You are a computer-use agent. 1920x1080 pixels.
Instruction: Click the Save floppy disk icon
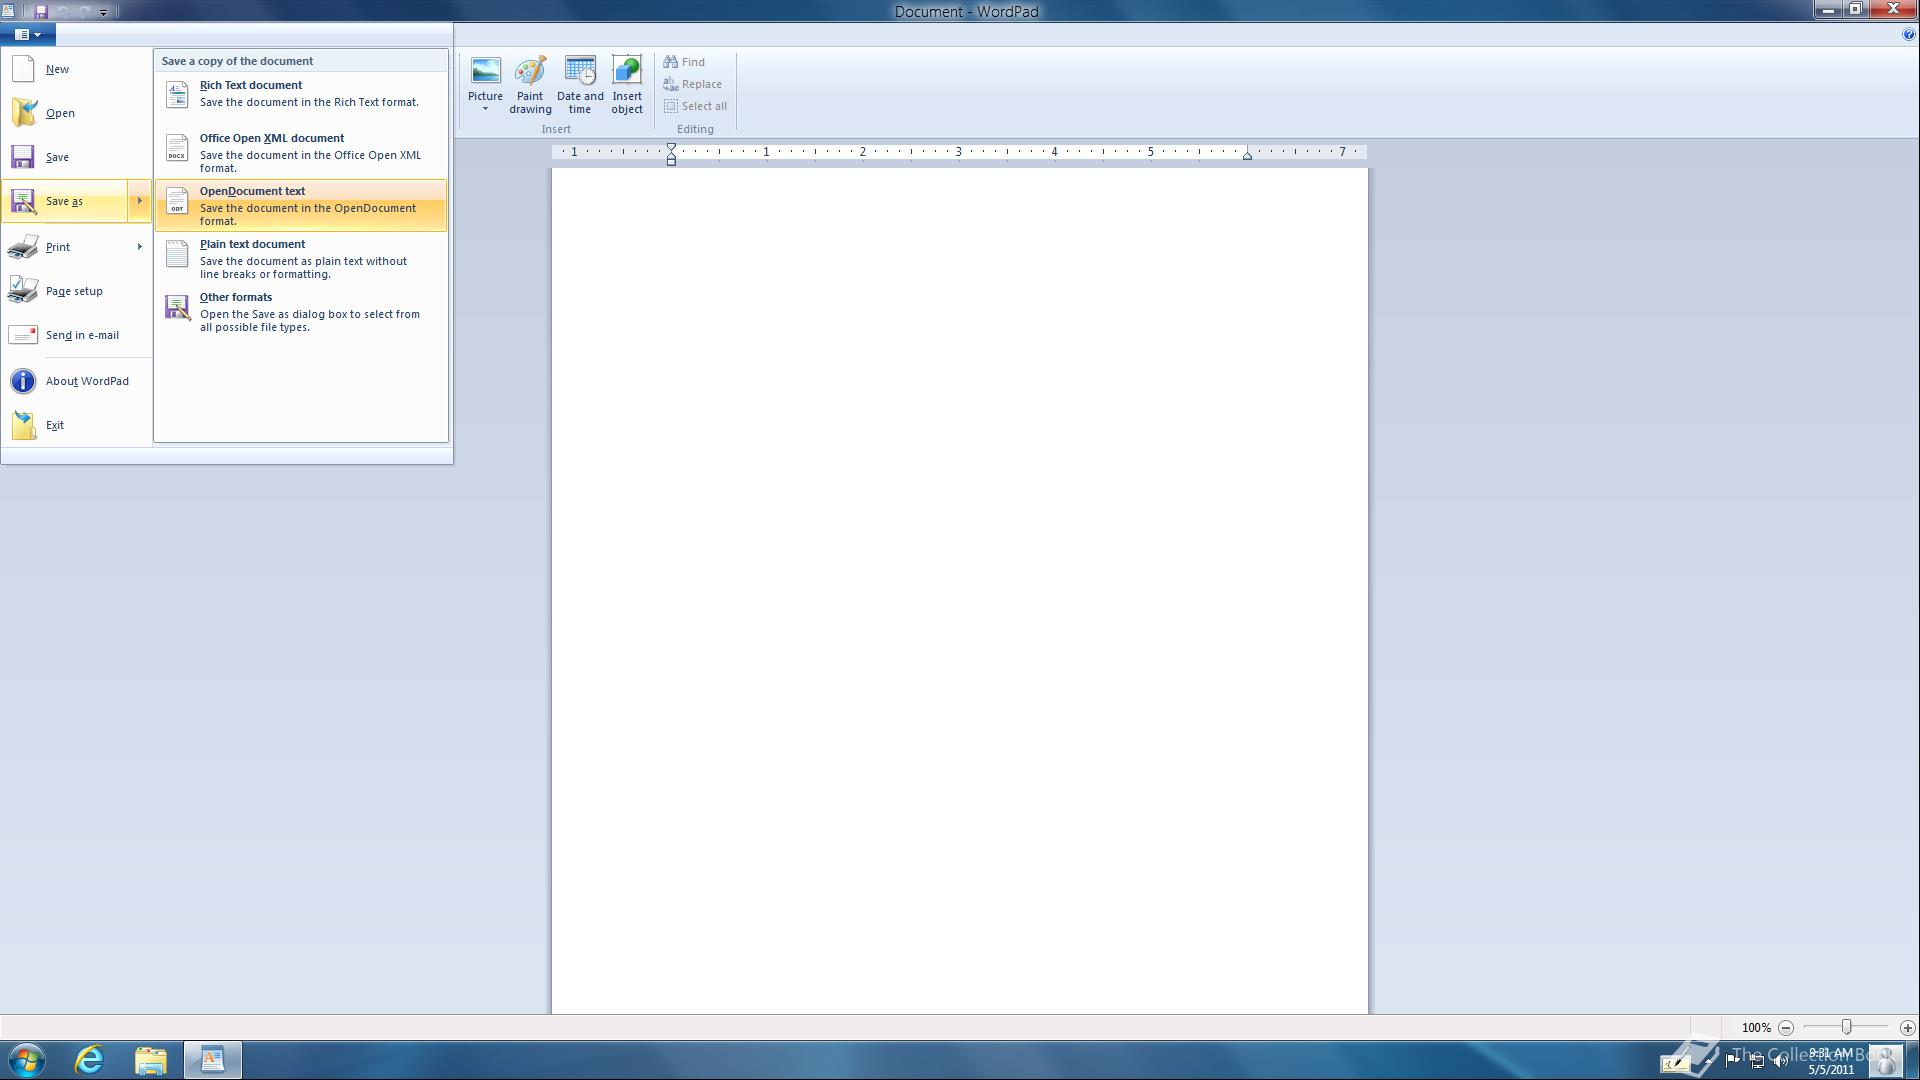click(x=23, y=157)
